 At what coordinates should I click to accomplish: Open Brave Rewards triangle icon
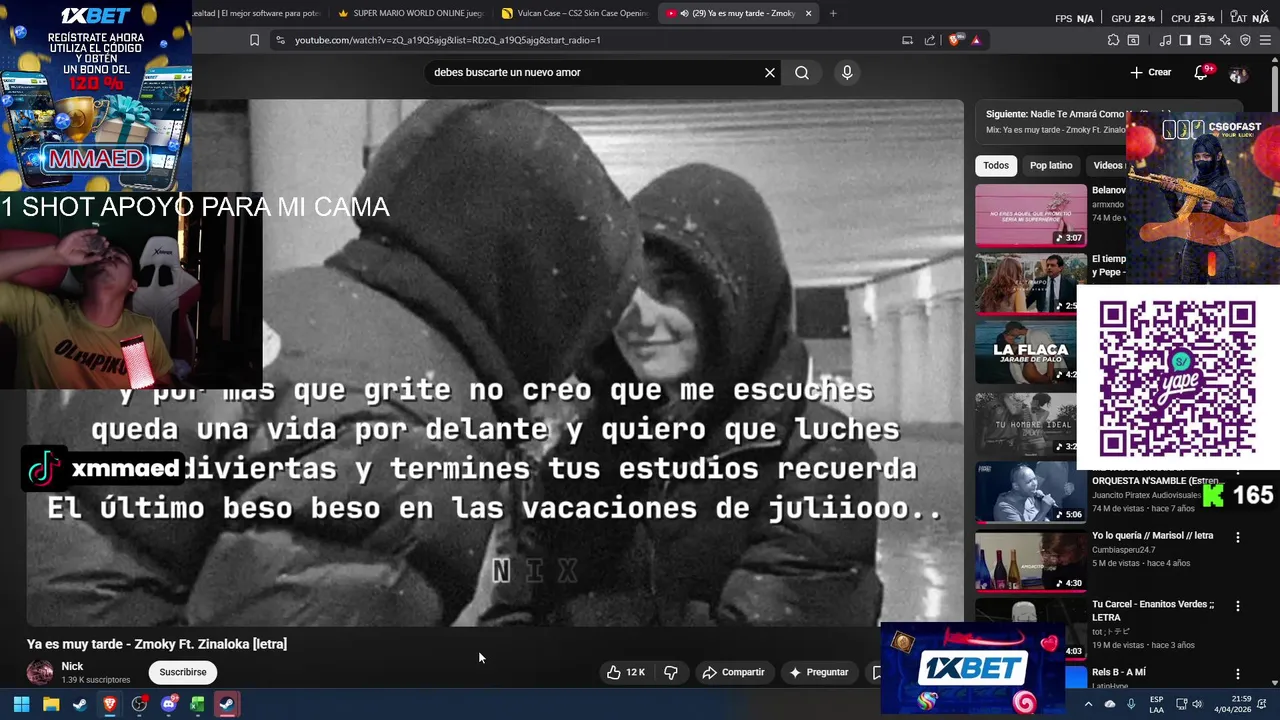coord(976,40)
